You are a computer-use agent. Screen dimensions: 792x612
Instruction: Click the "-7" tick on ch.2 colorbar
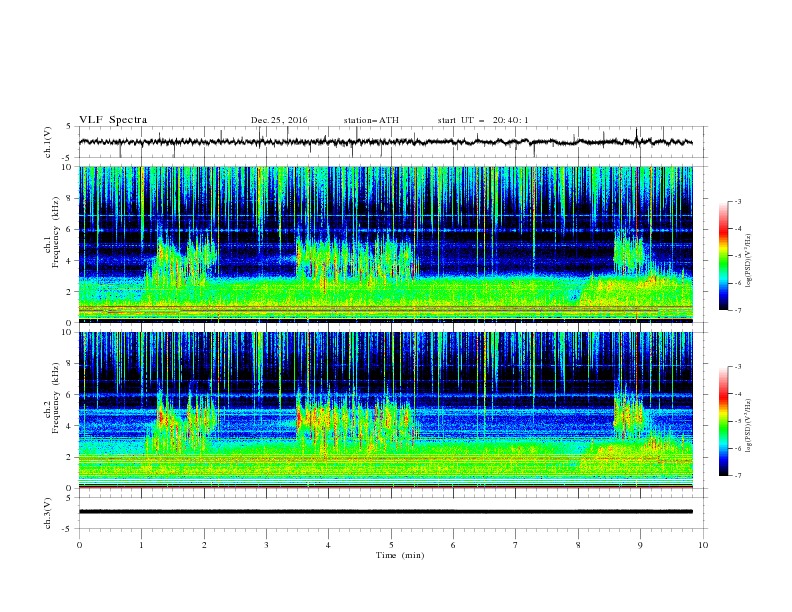pos(738,476)
